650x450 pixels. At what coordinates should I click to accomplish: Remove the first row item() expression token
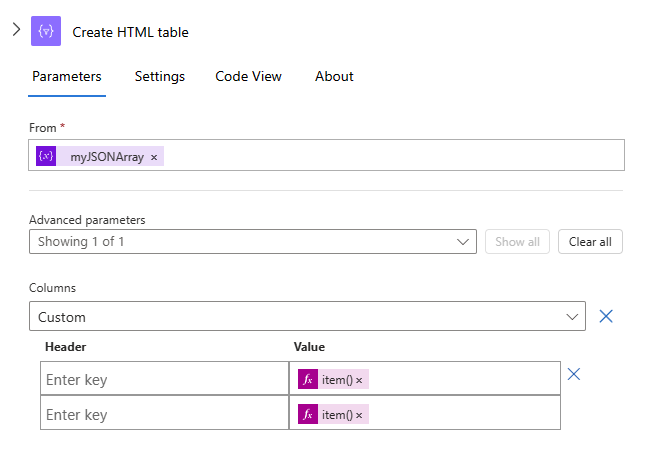click(359, 380)
